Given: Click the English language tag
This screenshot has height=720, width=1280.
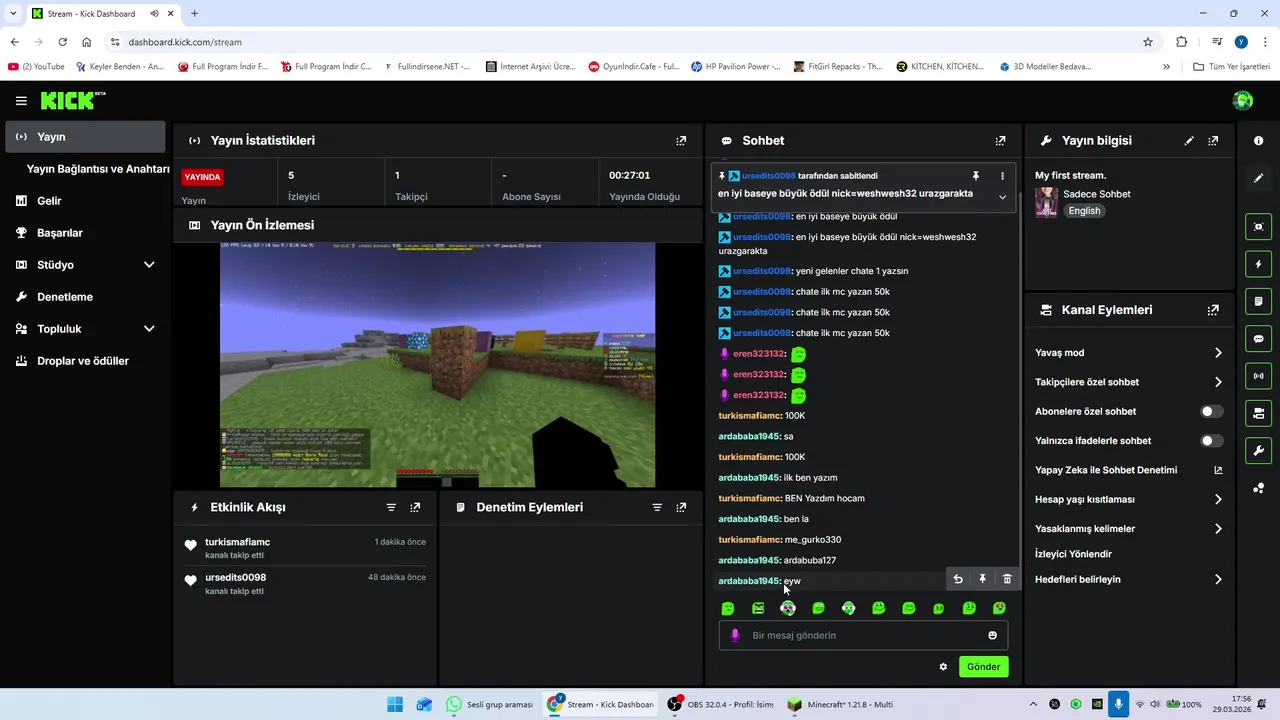Looking at the screenshot, I should tap(1084, 211).
